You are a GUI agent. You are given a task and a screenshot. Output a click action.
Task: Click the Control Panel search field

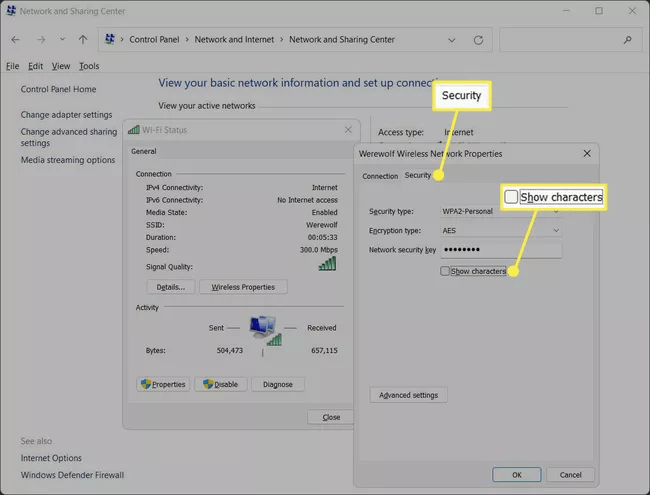click(571, 40)
